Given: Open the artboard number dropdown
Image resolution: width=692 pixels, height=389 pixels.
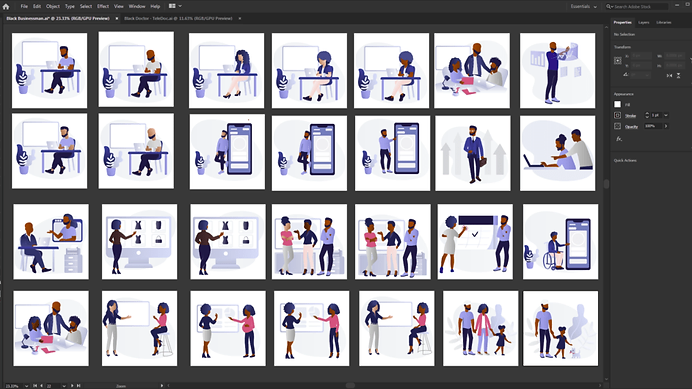Looking at the screenshot, I should pos(64,386).
